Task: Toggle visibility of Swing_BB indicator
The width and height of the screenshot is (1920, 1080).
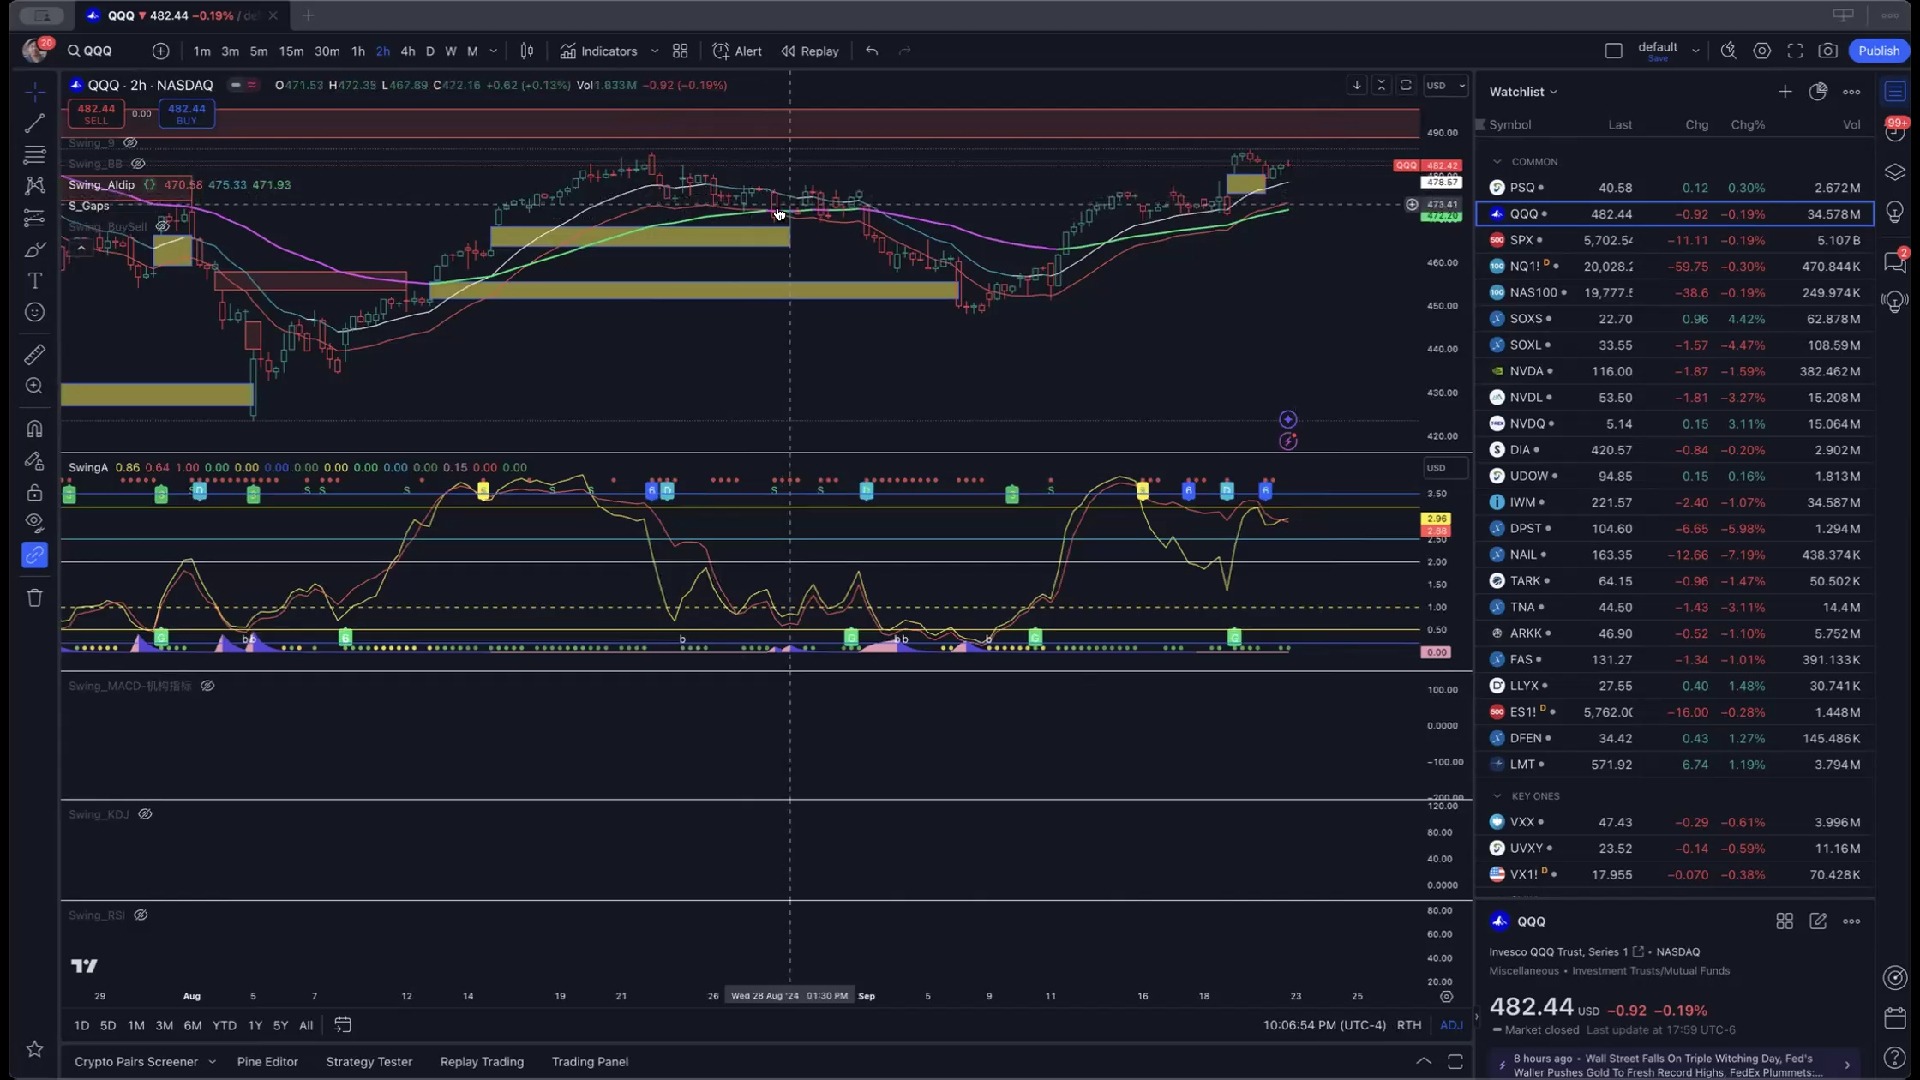Action: coord(138,164)
